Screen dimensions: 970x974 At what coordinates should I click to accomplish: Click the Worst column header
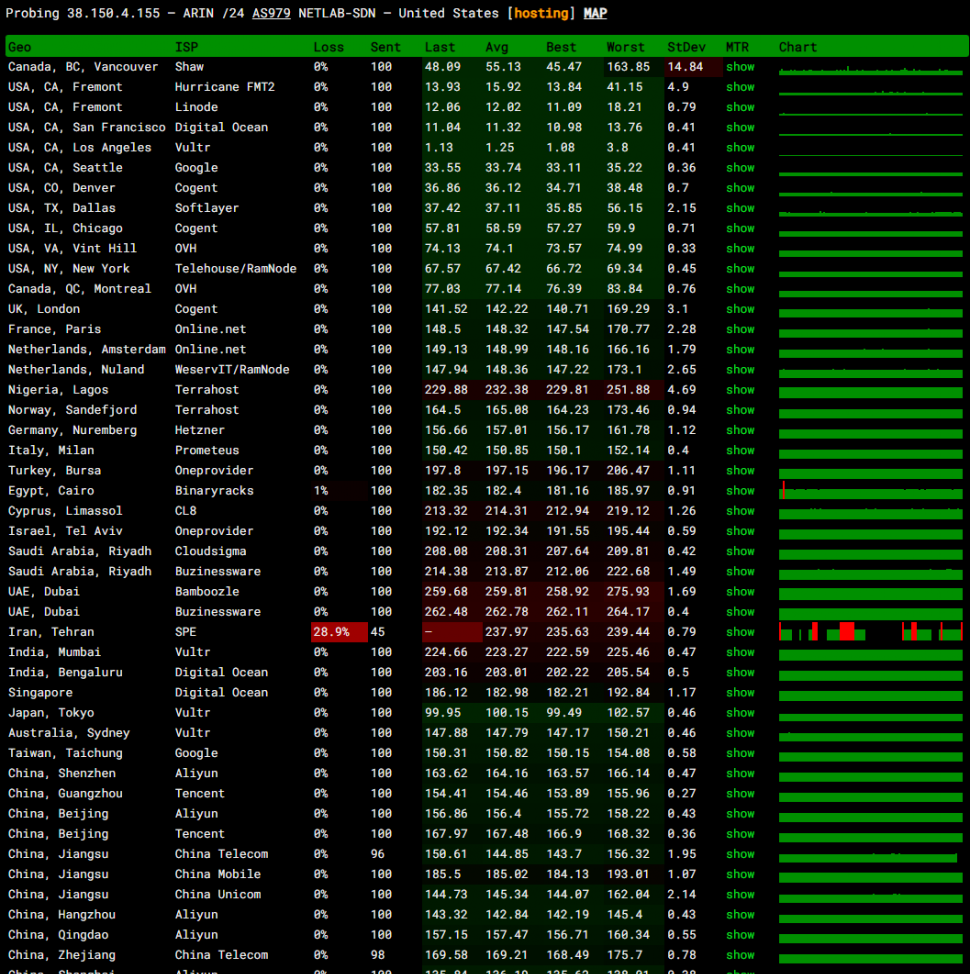[625, 47]
